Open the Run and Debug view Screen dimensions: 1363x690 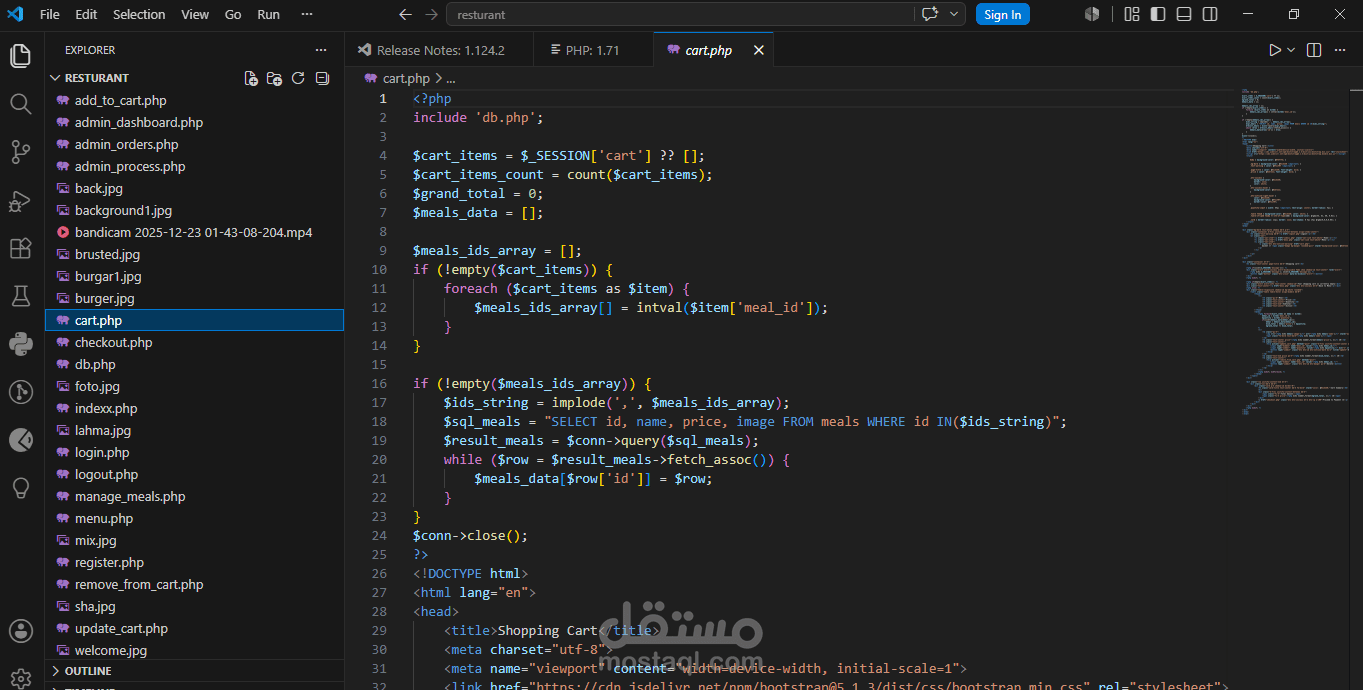point(20,200)
